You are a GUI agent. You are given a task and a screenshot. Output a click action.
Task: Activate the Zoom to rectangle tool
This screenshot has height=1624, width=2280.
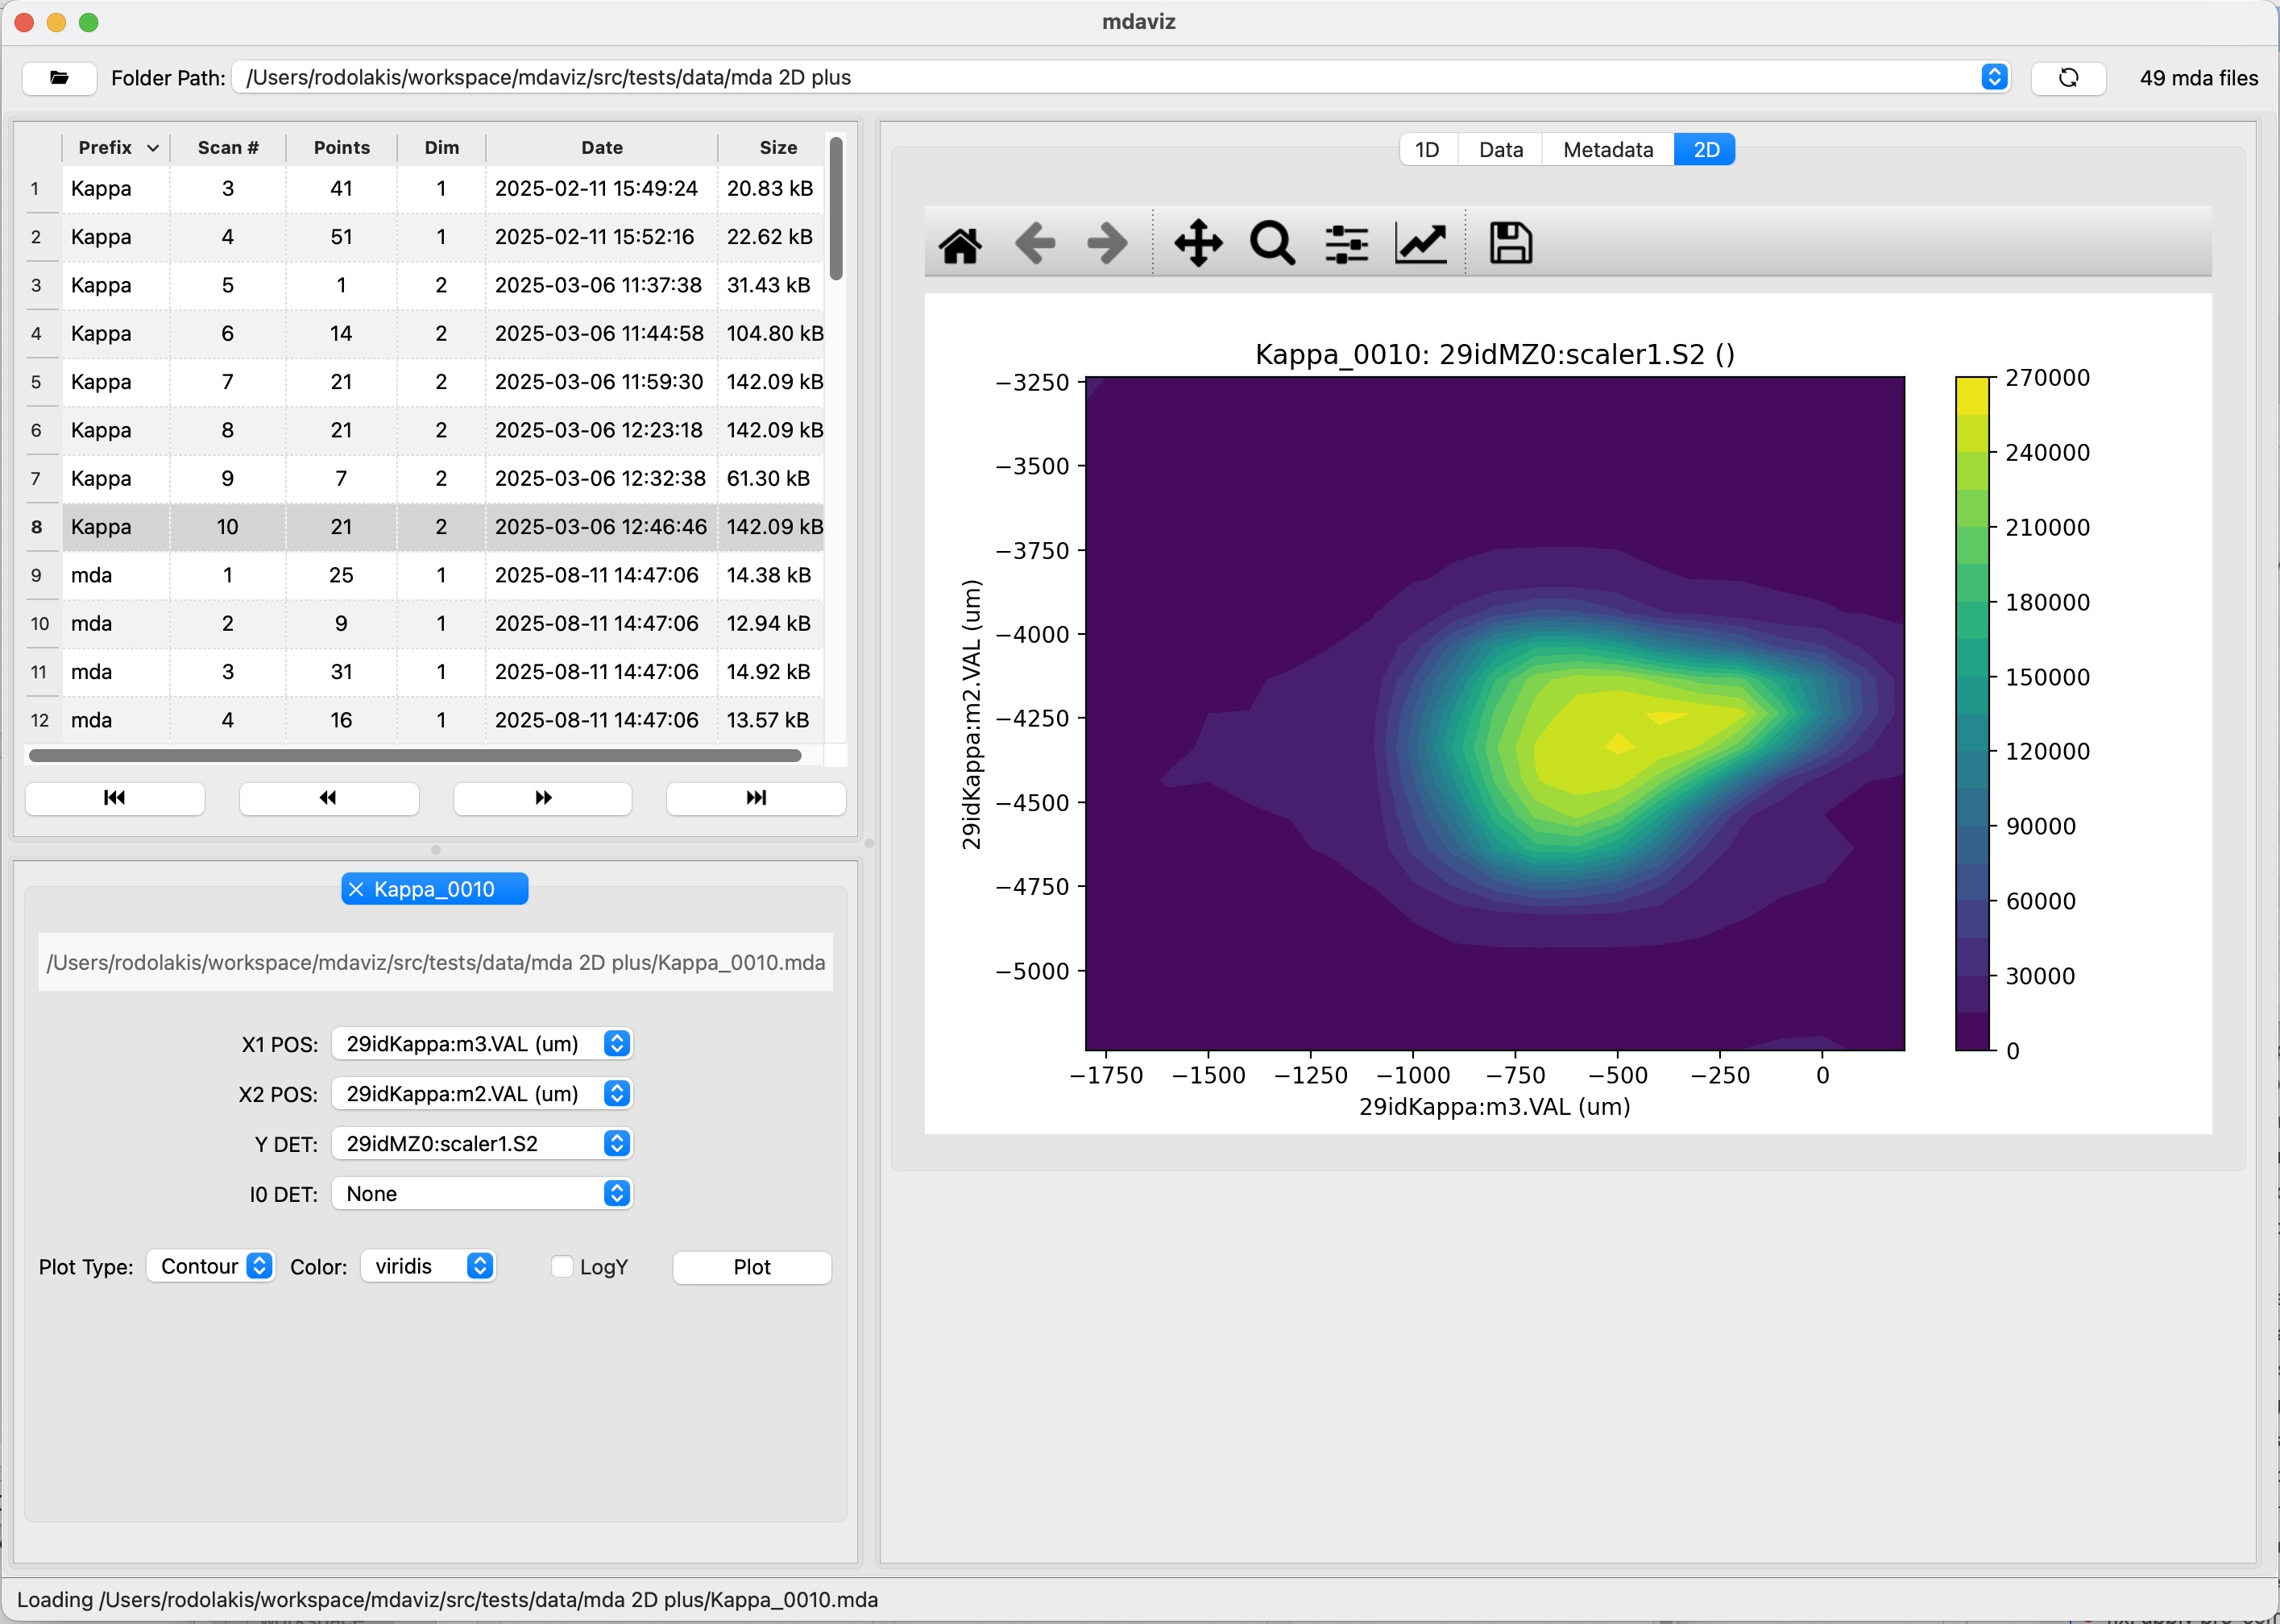point(1272,243)
